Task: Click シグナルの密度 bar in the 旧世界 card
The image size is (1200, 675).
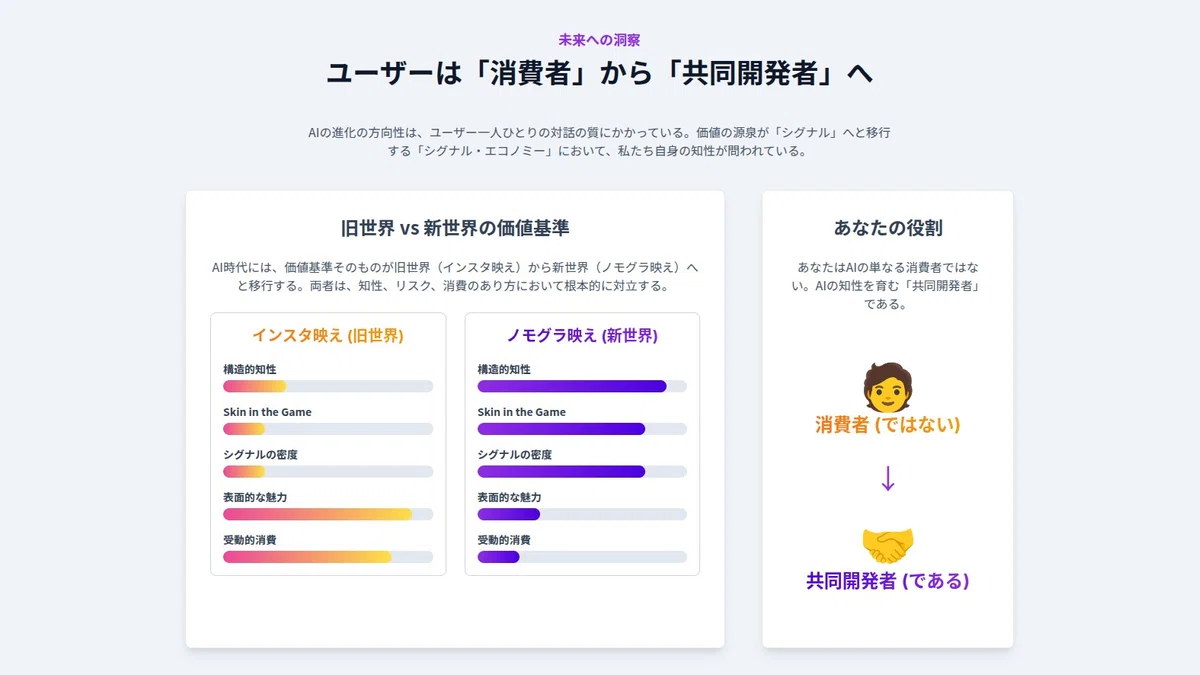Action: pos(328,471)
